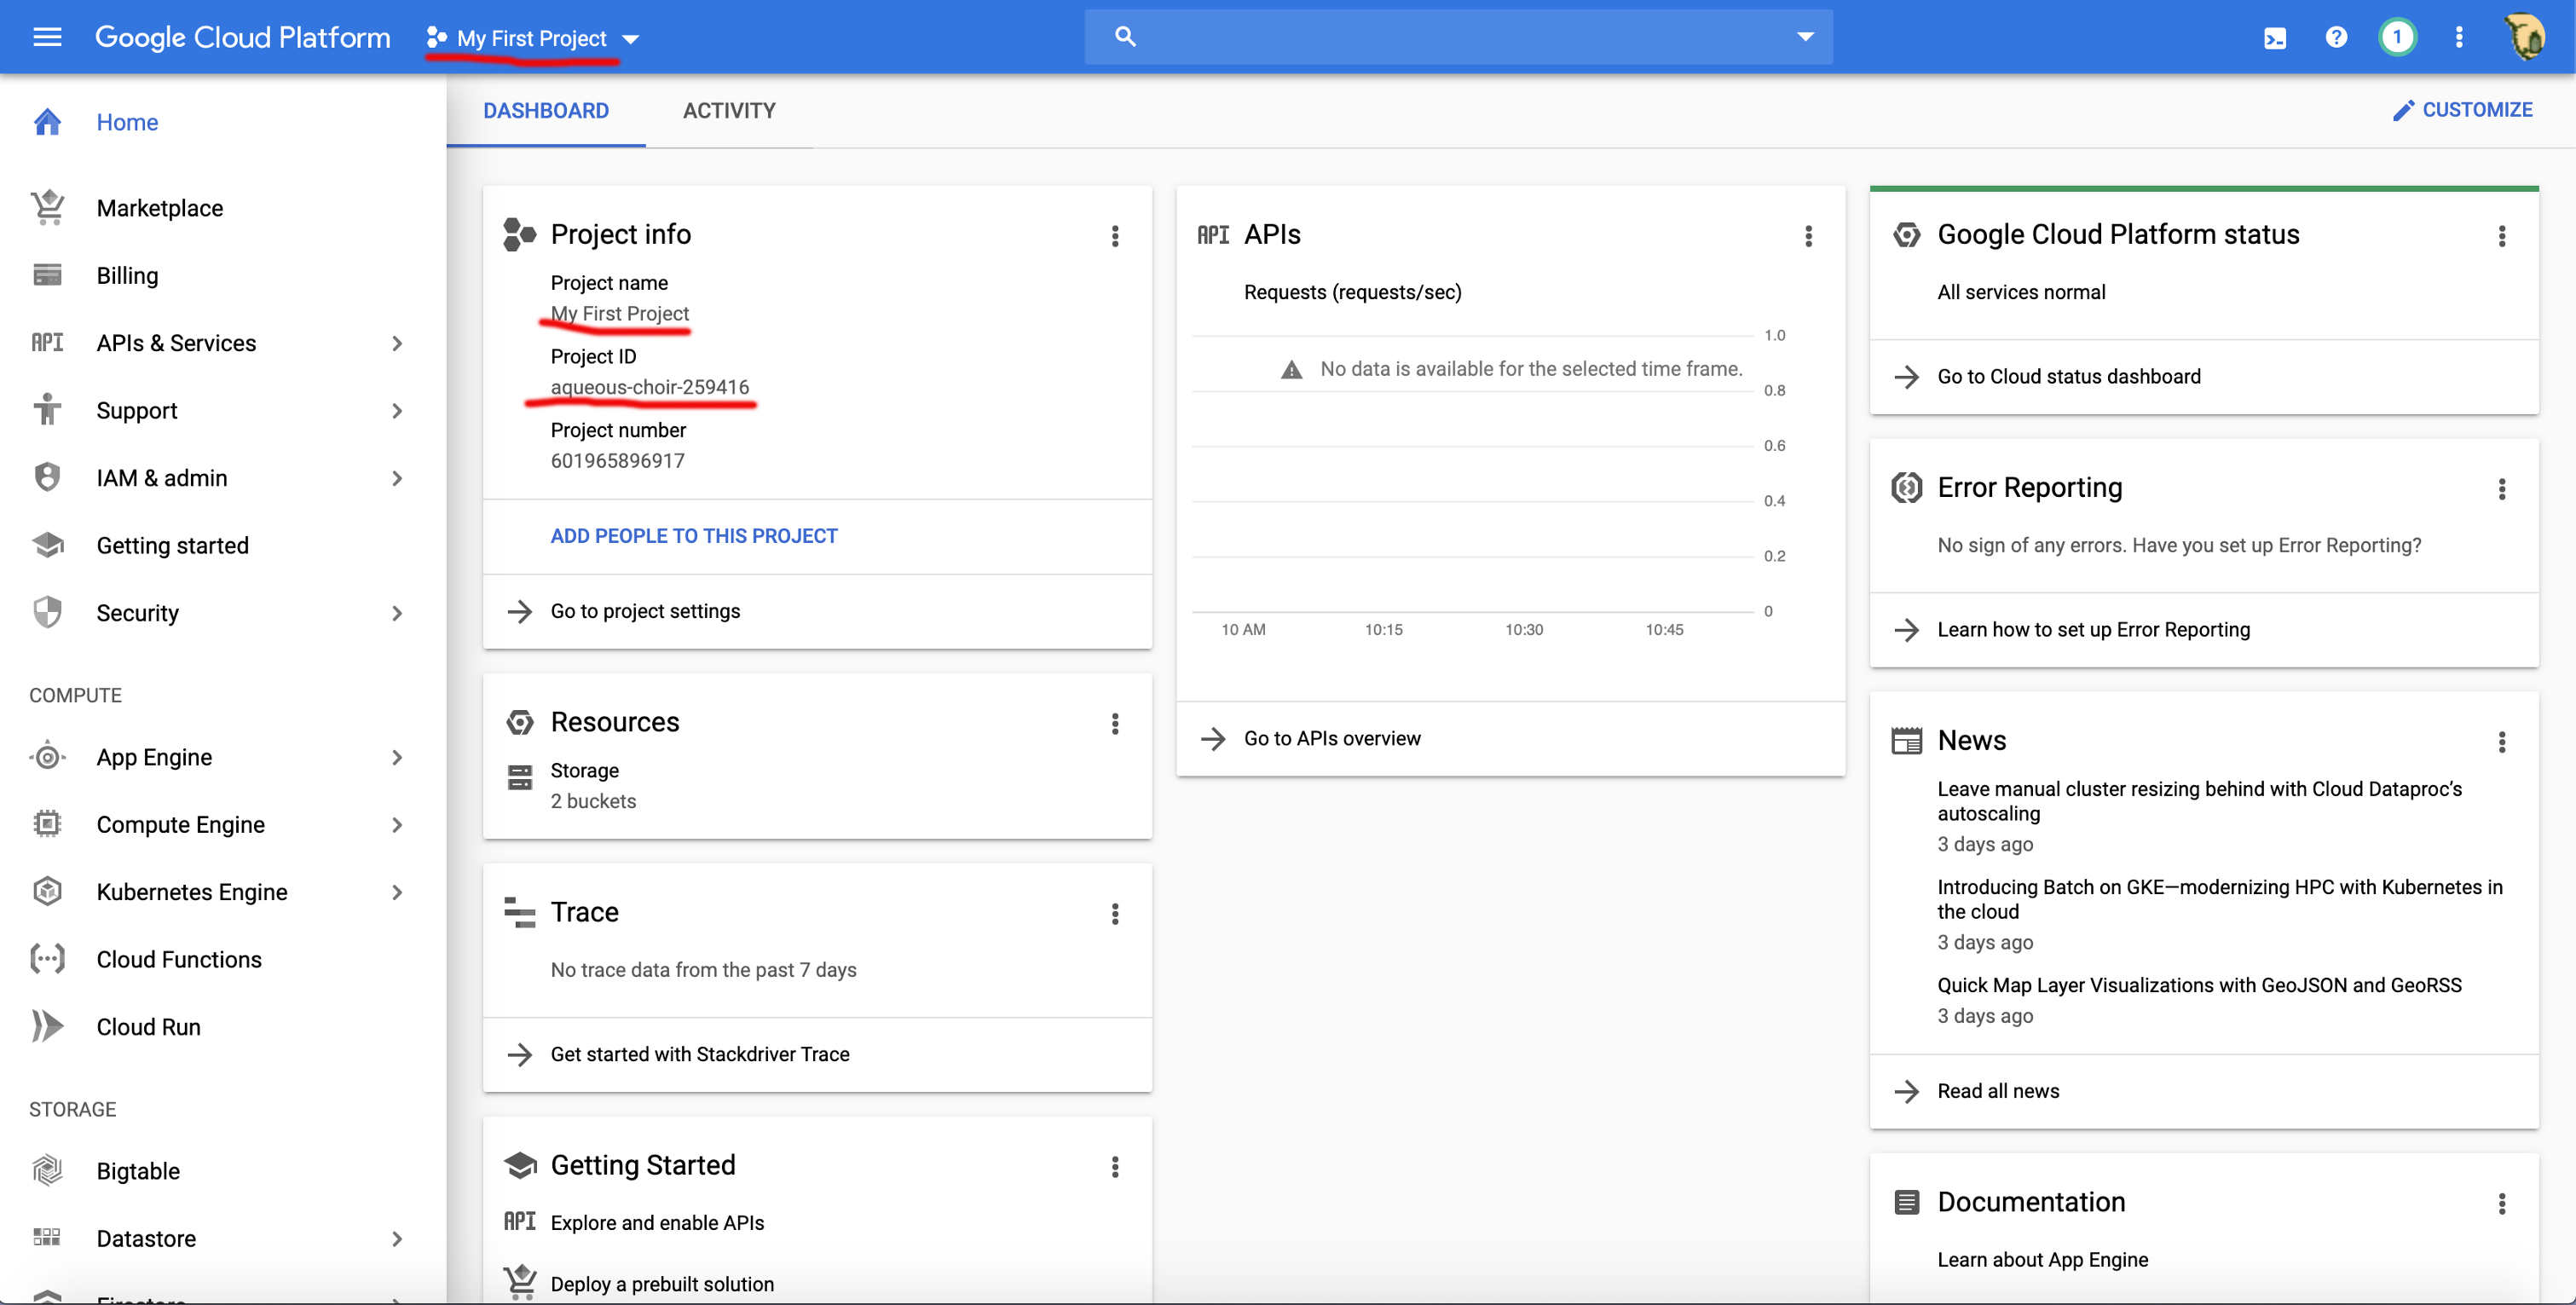Image resolution: width=2576 pixels, height=1305 pixels.
Task: Click inside the top search field
Action: click(x=1450, y=37)
